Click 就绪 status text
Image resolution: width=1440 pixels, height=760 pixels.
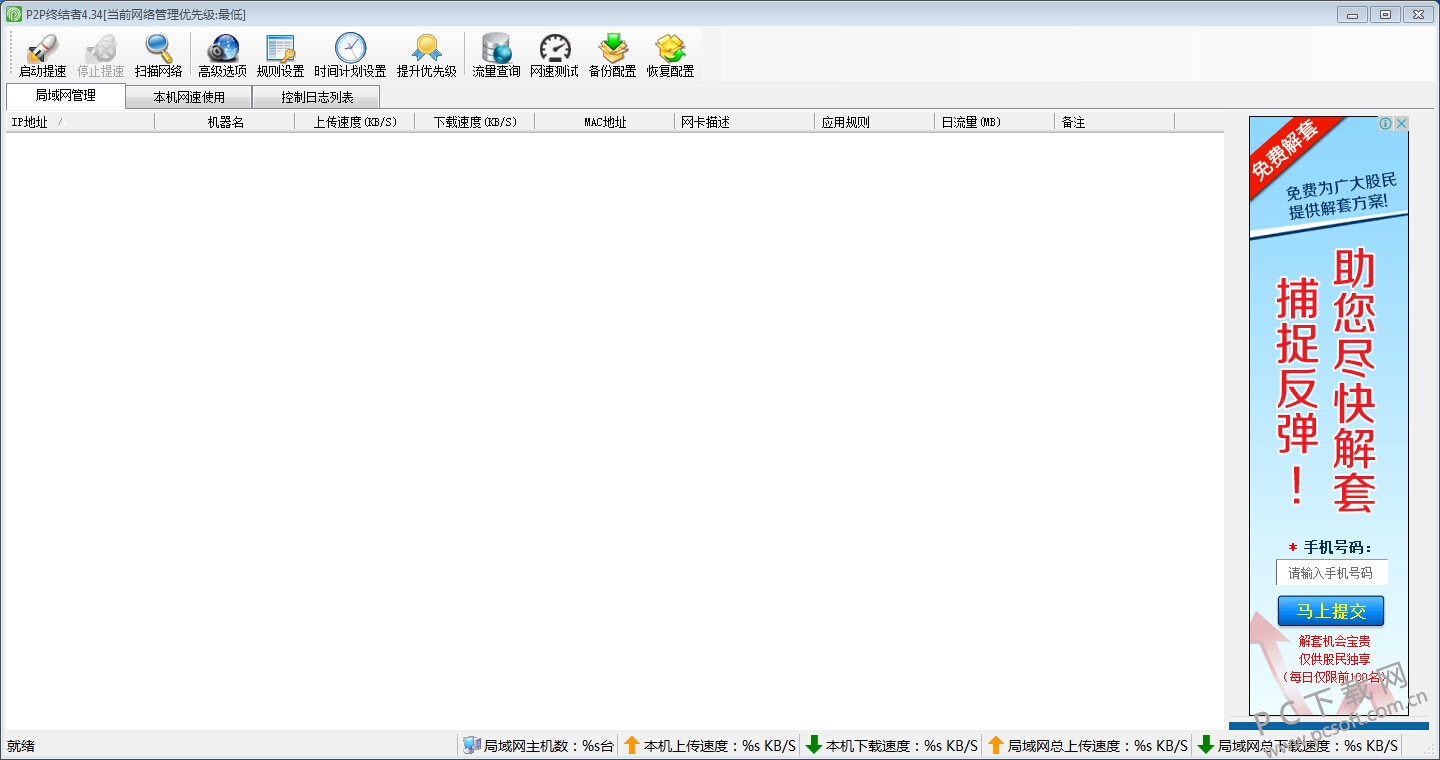21,746
